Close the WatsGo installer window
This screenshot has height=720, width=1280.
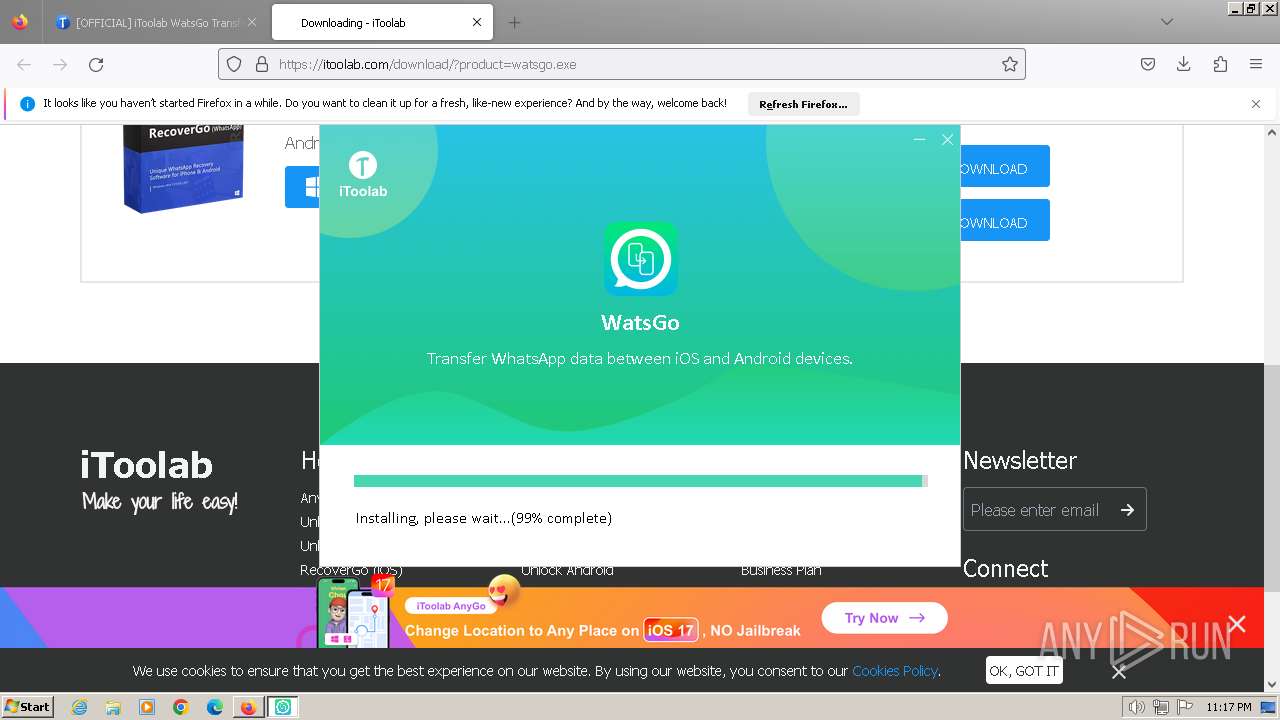pyautogui.click(x=947, y=140)
